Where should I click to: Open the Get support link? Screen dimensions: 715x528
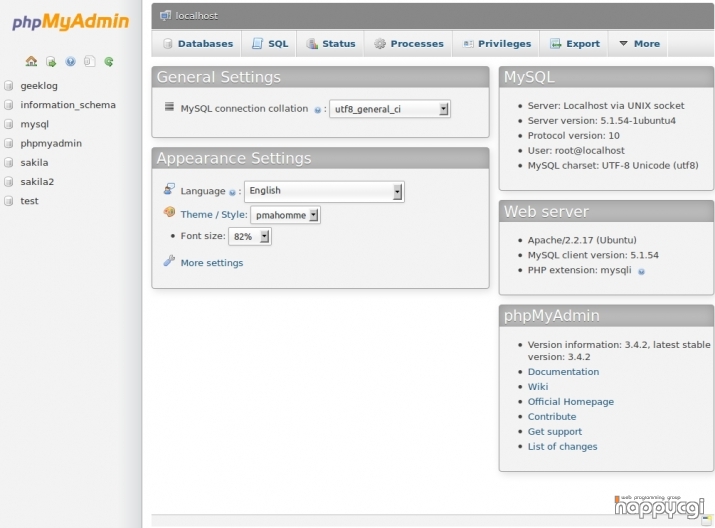click(554, 432)
